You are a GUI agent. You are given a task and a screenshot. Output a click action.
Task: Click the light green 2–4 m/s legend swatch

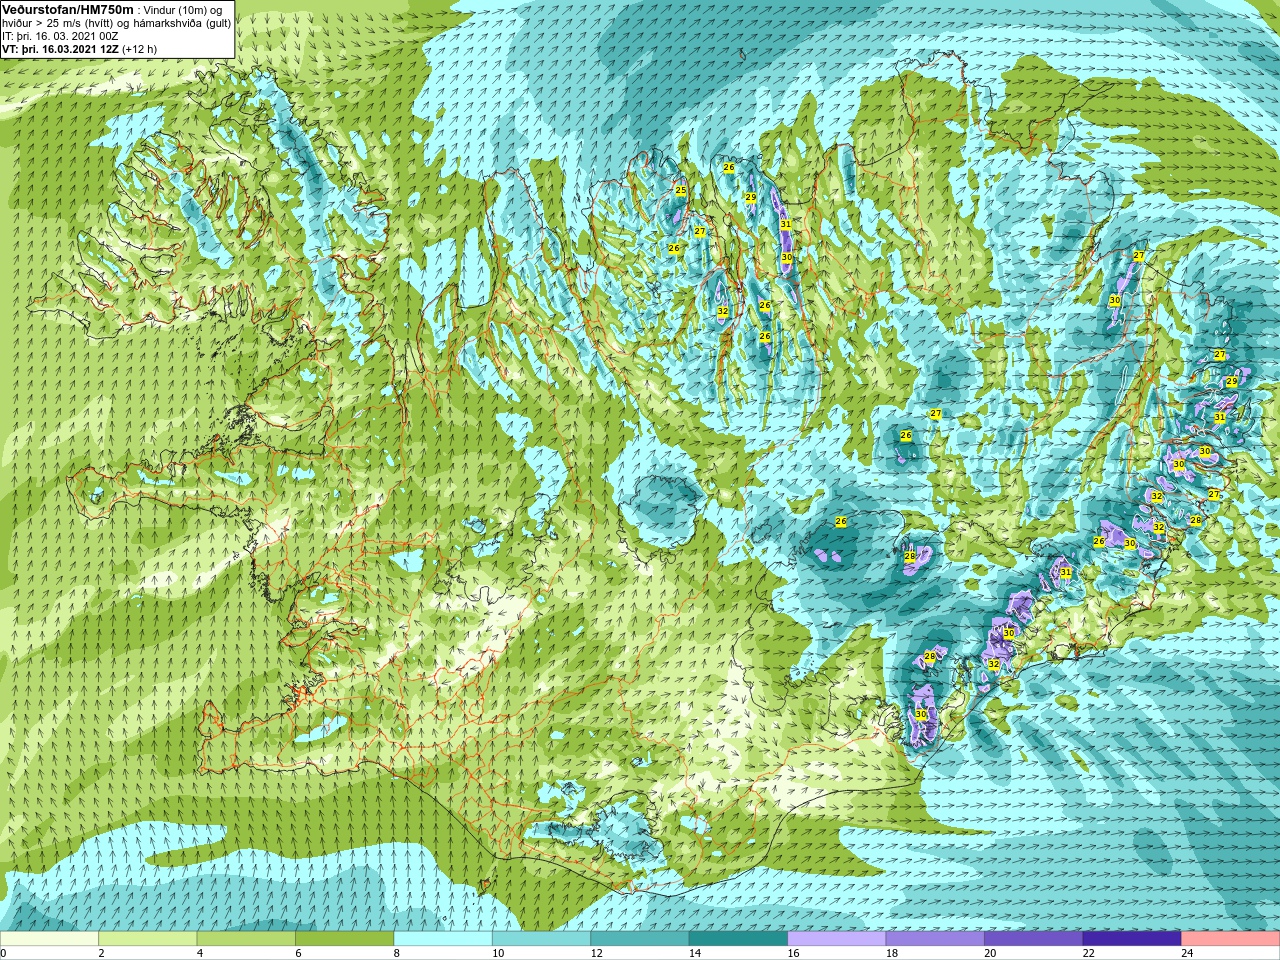147,939
